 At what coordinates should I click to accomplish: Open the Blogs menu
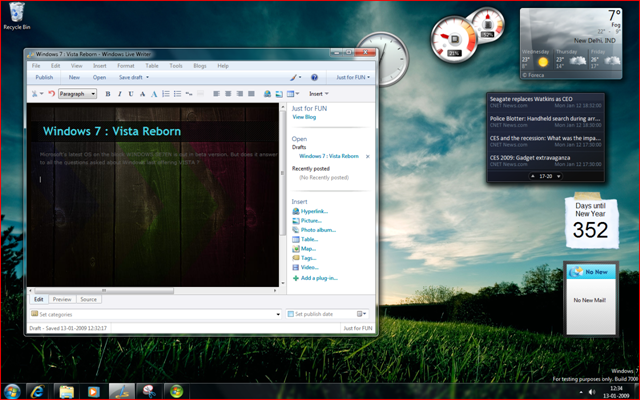200,66
